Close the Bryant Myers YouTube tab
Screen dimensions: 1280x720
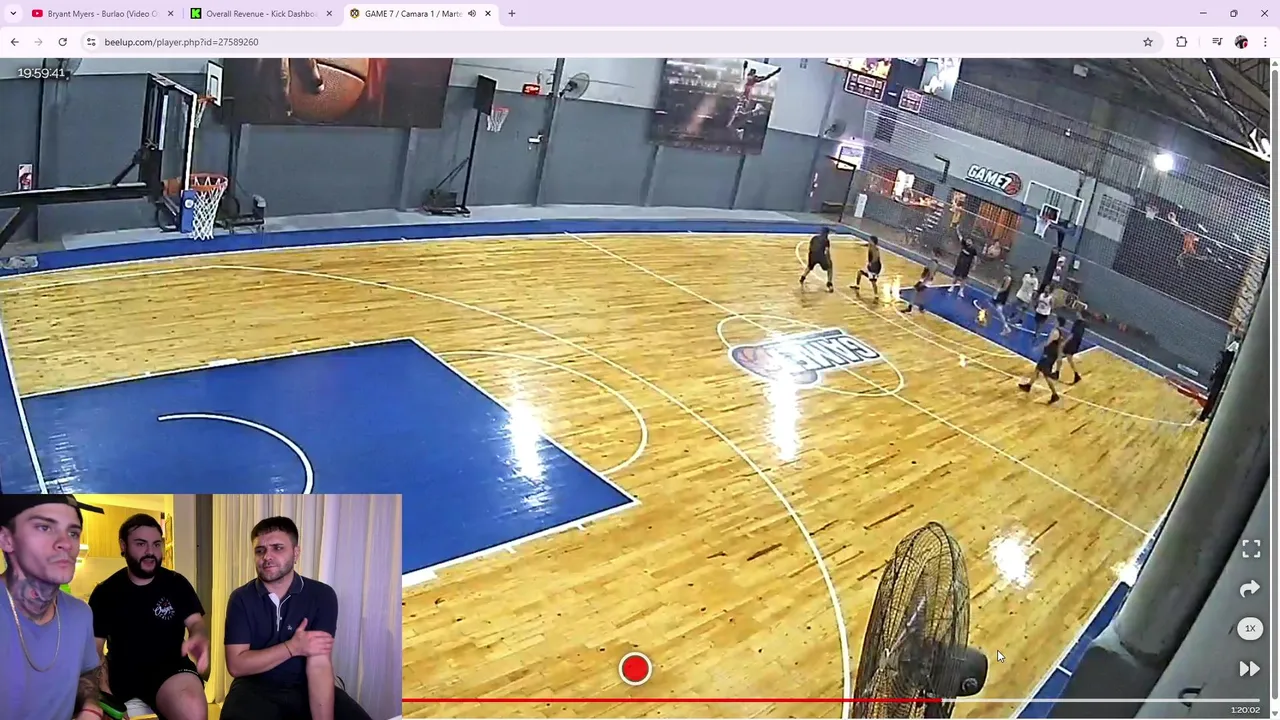(170, 13)
